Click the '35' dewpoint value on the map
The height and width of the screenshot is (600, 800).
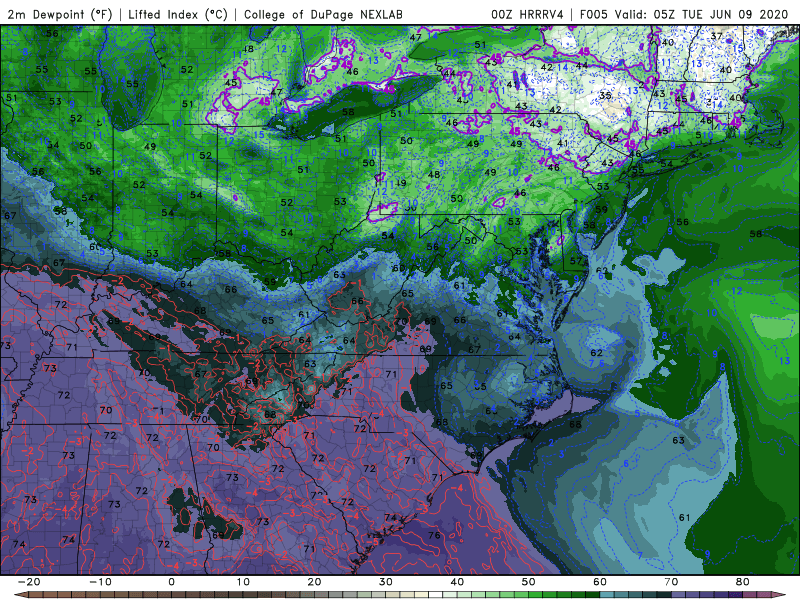pos(605,95)
